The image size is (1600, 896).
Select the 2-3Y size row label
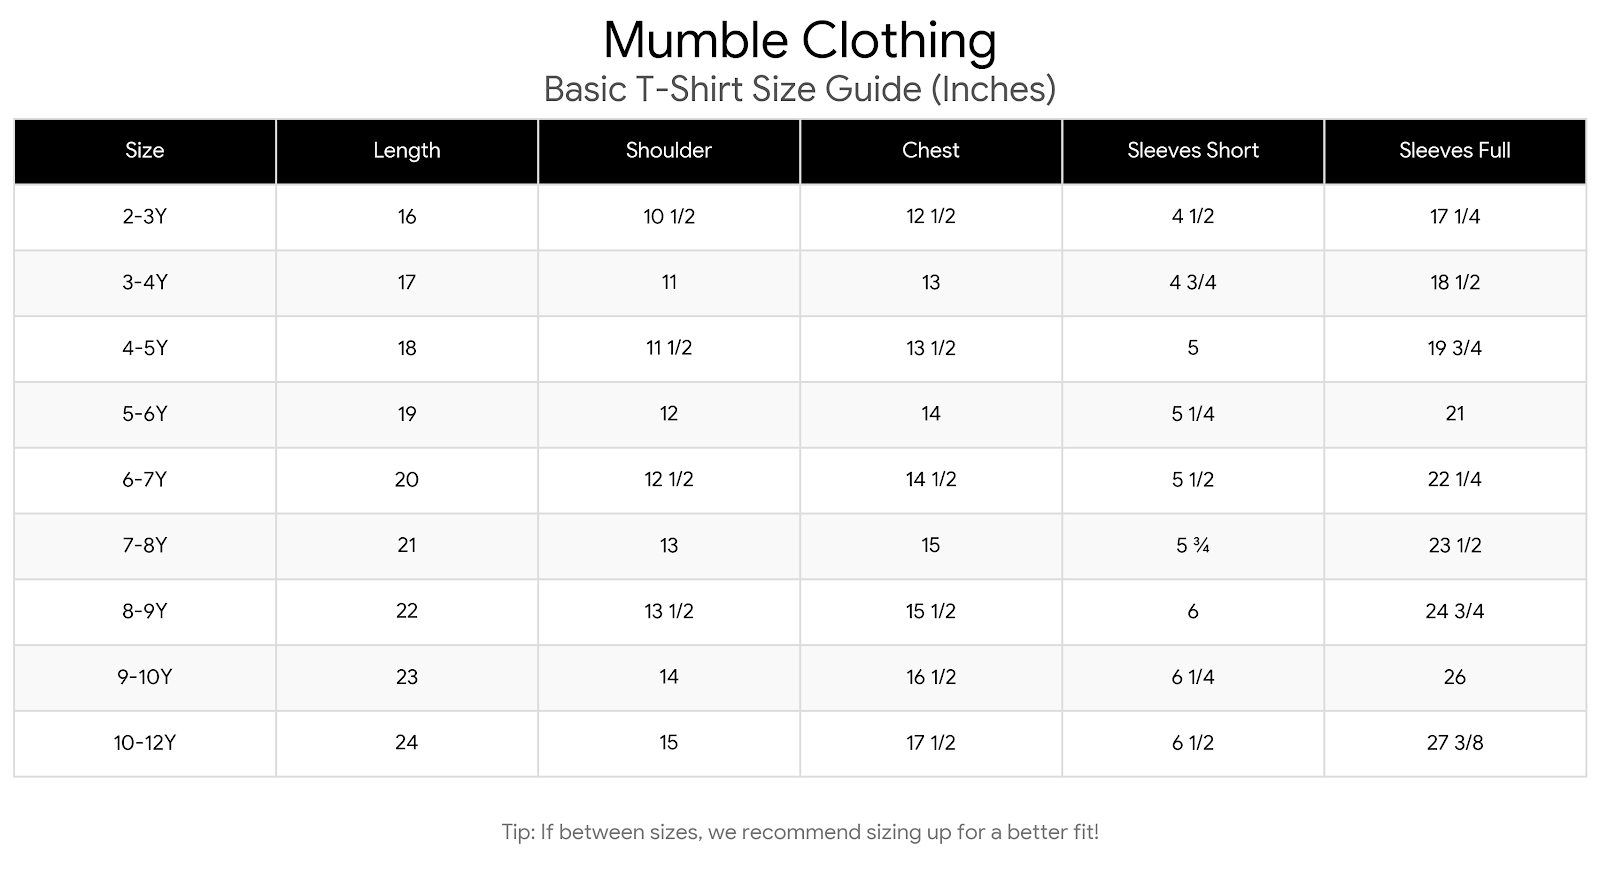click(145, 217)
